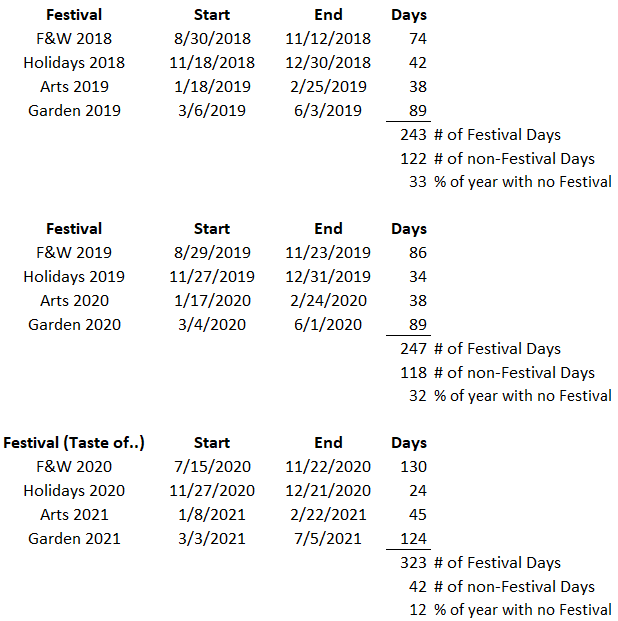618x621 pixels.
Task: Click the Garden 2020 end date 6/1/2020
Action: (328, 325)
